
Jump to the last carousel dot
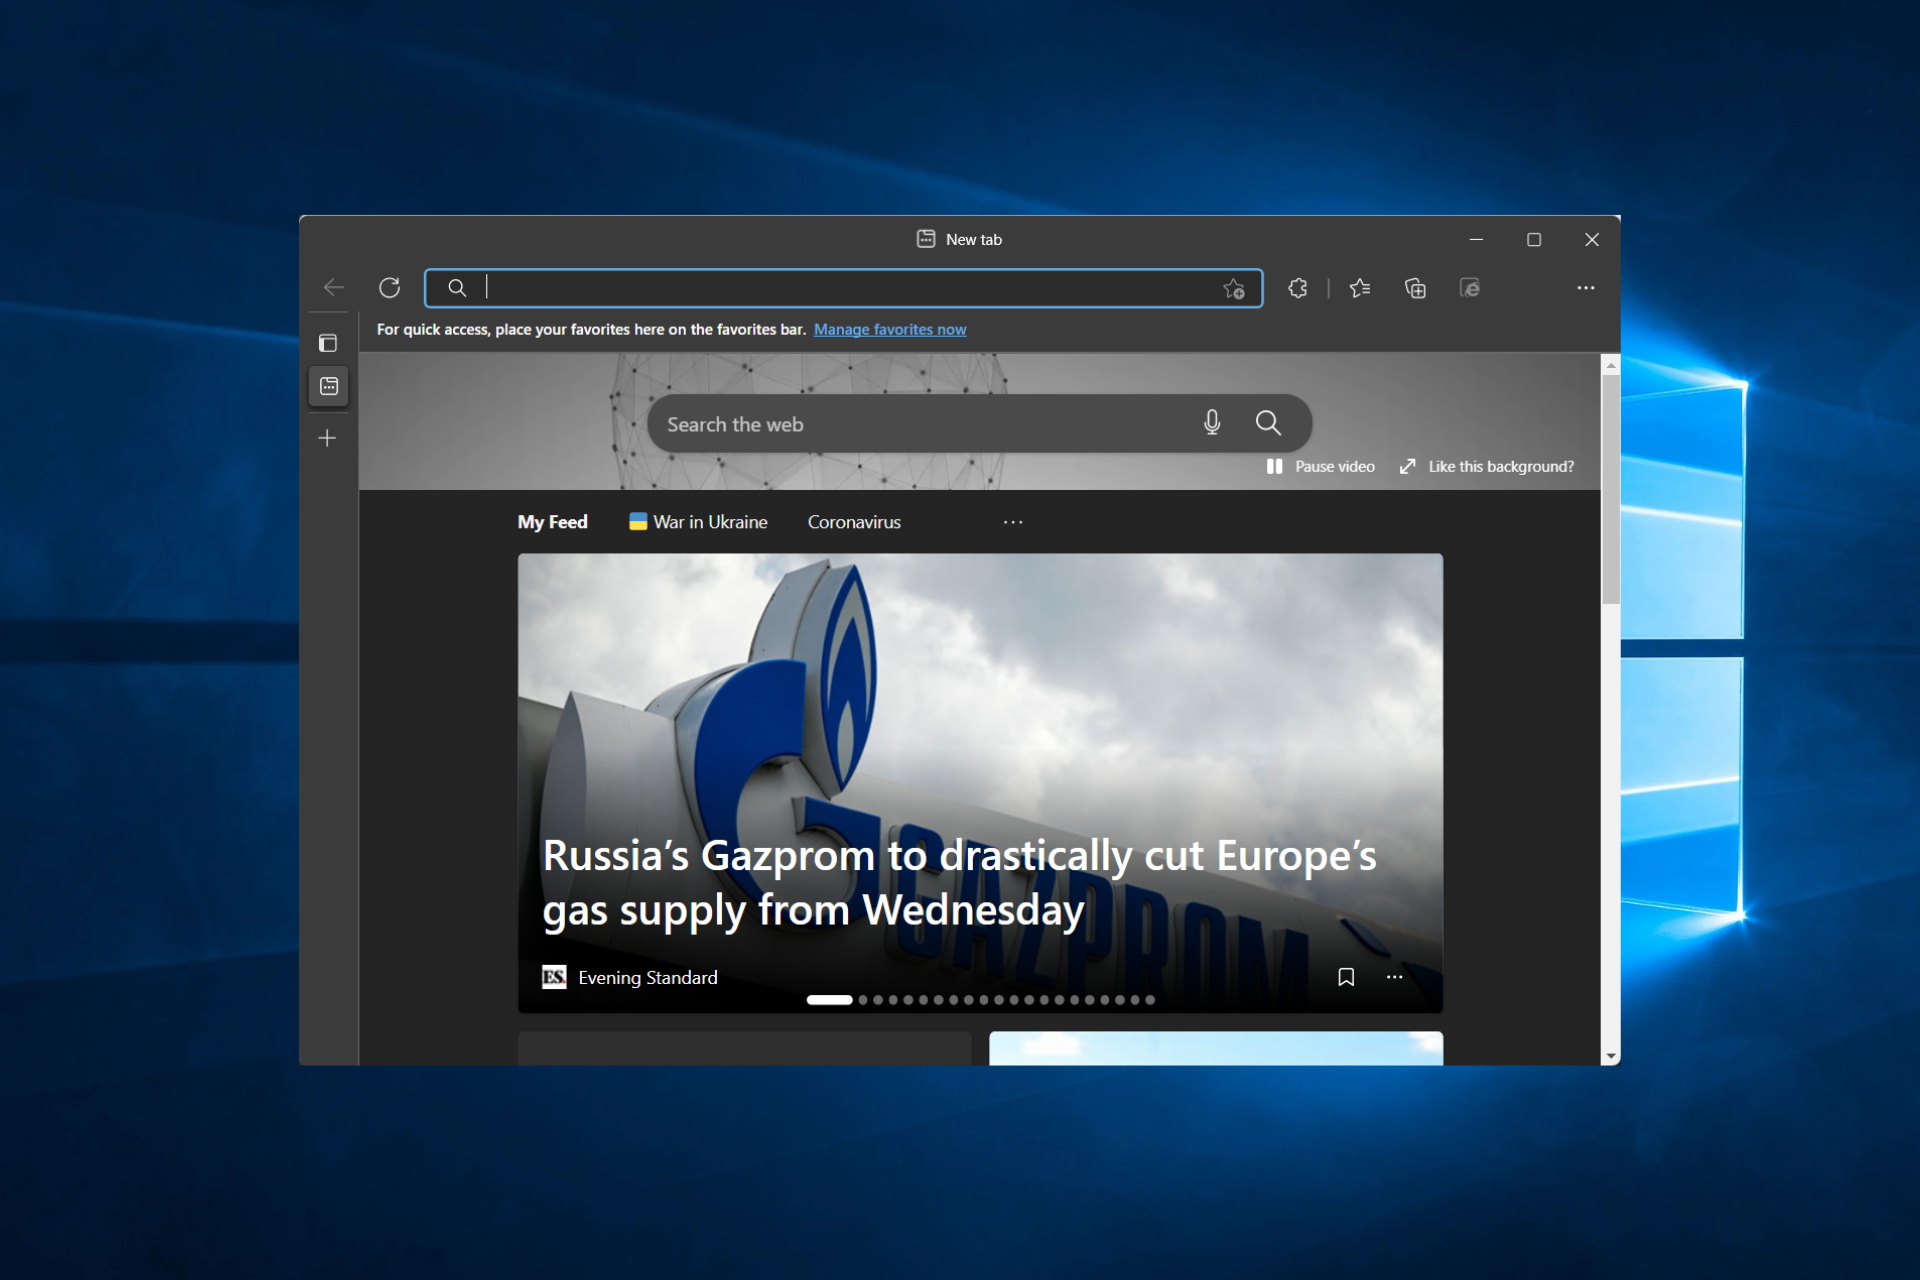(x=1150, y=1000)
